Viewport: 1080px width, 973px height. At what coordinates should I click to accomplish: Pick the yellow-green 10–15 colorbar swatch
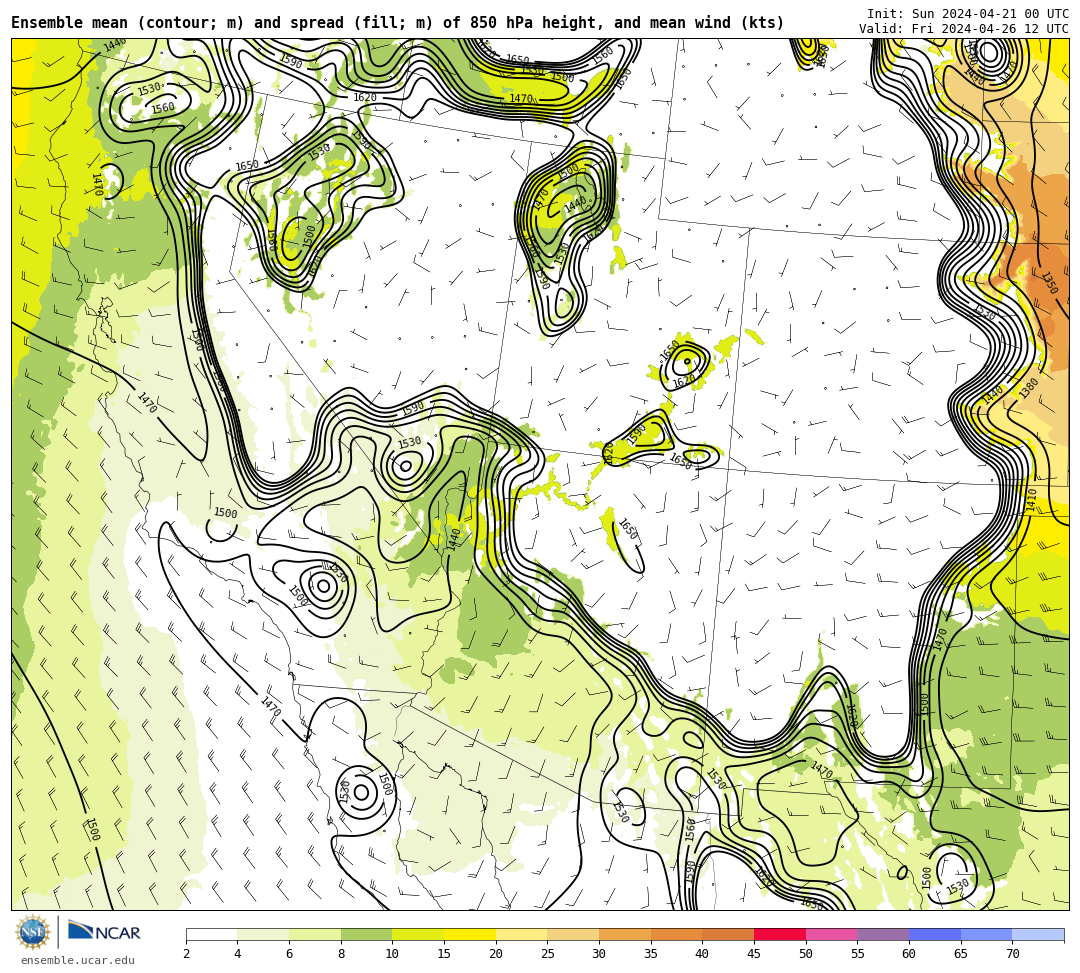(x=418, y=934)
